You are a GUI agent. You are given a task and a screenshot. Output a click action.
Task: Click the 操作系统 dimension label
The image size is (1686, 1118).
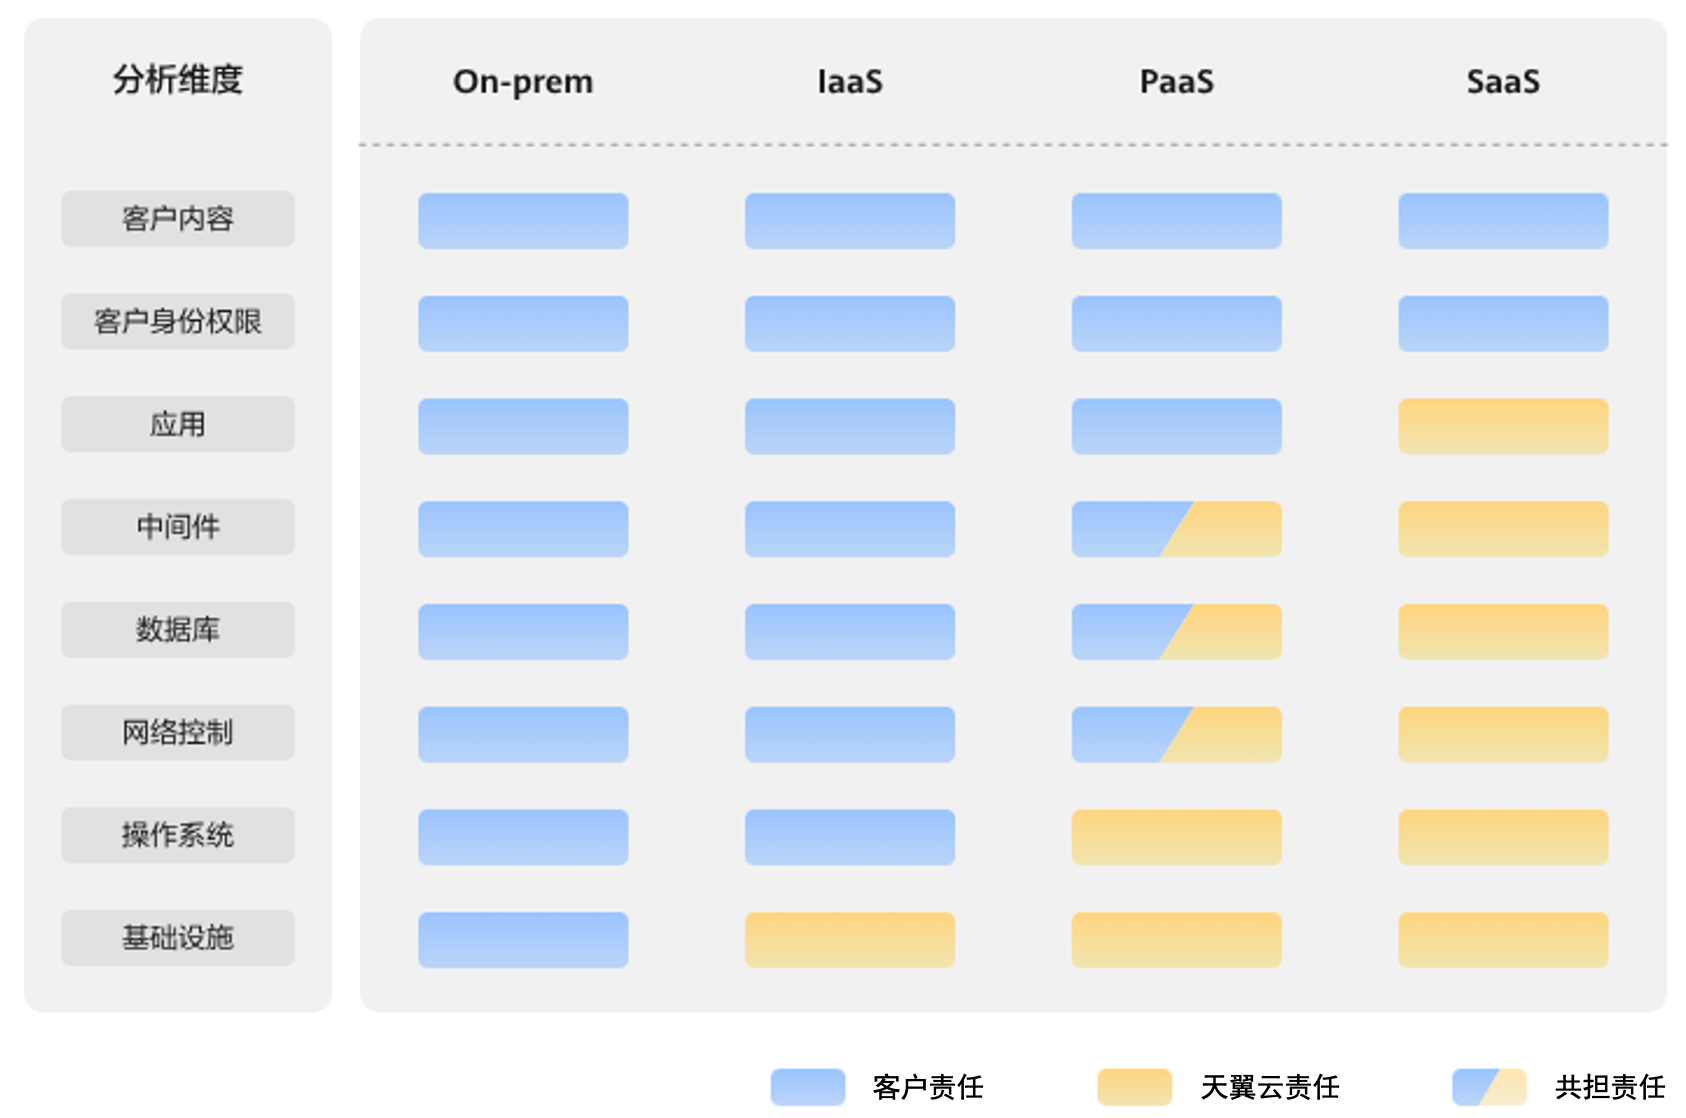[x=178, y=835]
